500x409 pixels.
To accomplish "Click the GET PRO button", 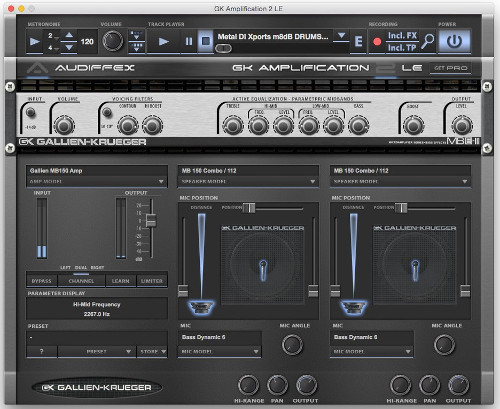I will tap(451, 68).
